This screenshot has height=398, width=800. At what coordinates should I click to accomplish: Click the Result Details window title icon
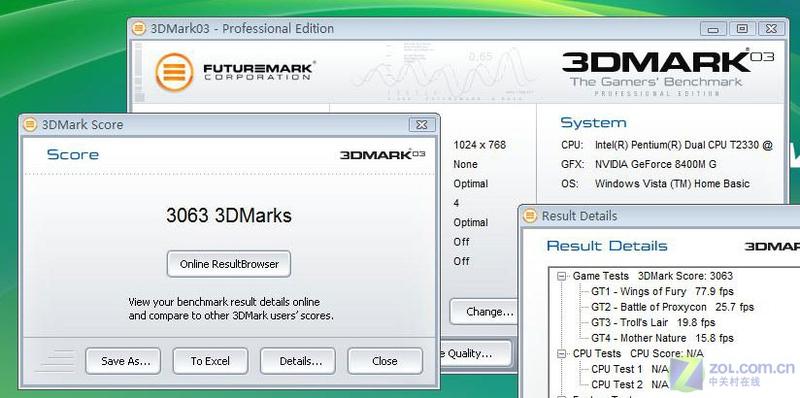point(530,216)
